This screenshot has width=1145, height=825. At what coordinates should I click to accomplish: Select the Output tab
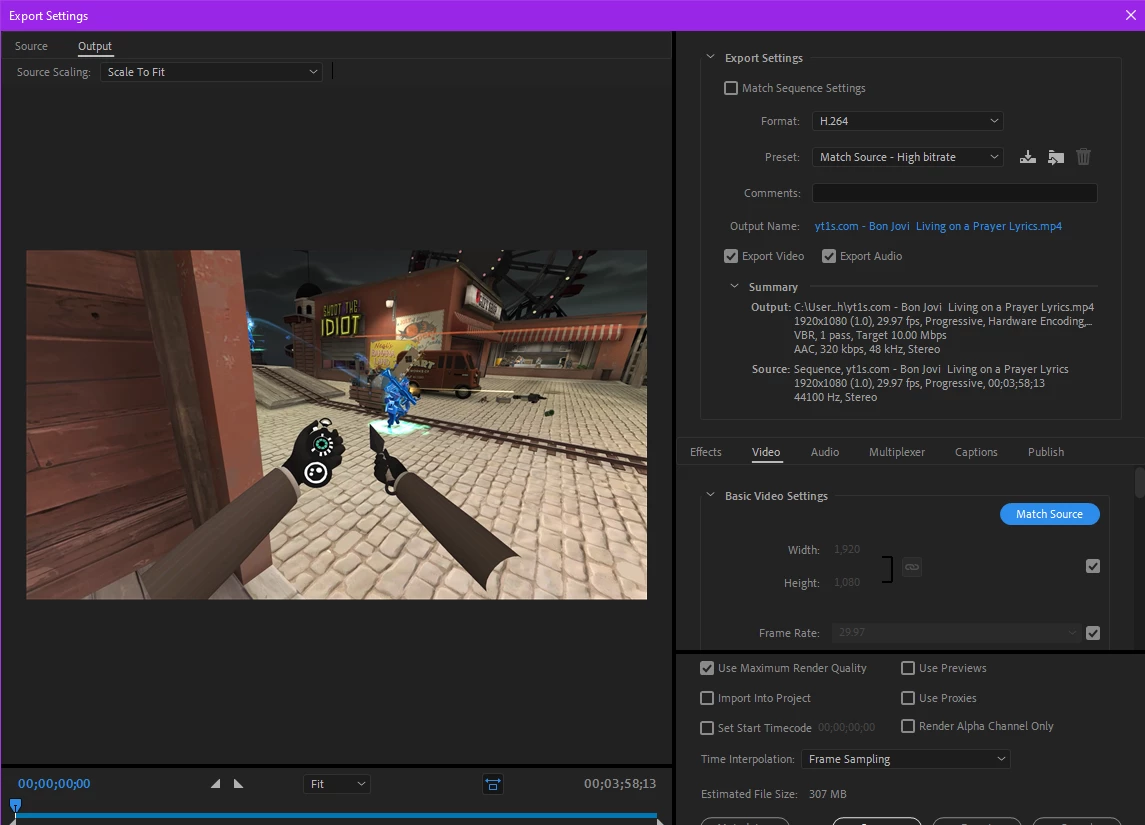click(x=95, y=46)
